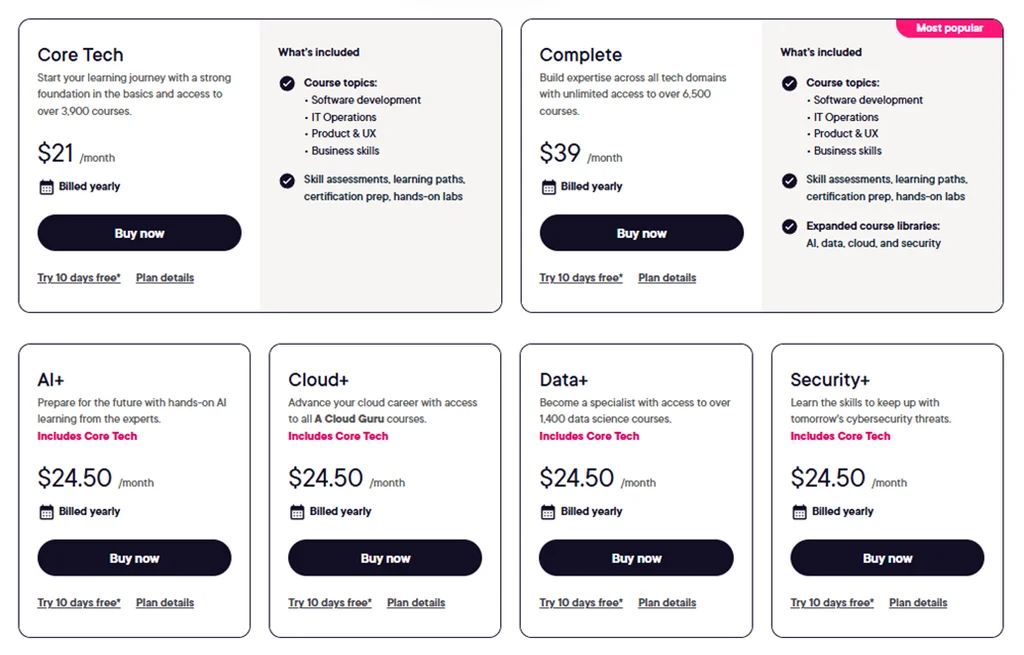1024x655 pixels.
Task: Click Course topics checkmark in Core Tech
Action: click(x=287, y=83)
